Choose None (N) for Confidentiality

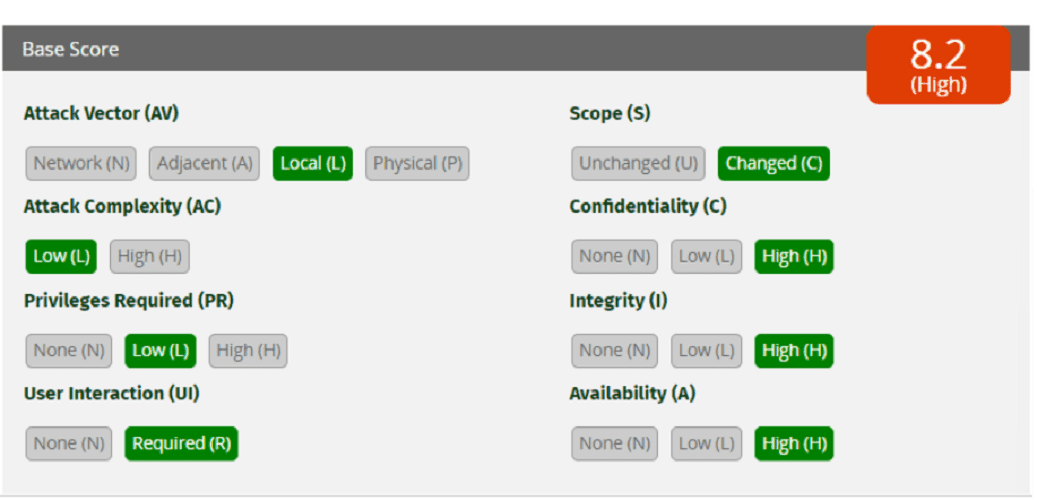point(614,257)
